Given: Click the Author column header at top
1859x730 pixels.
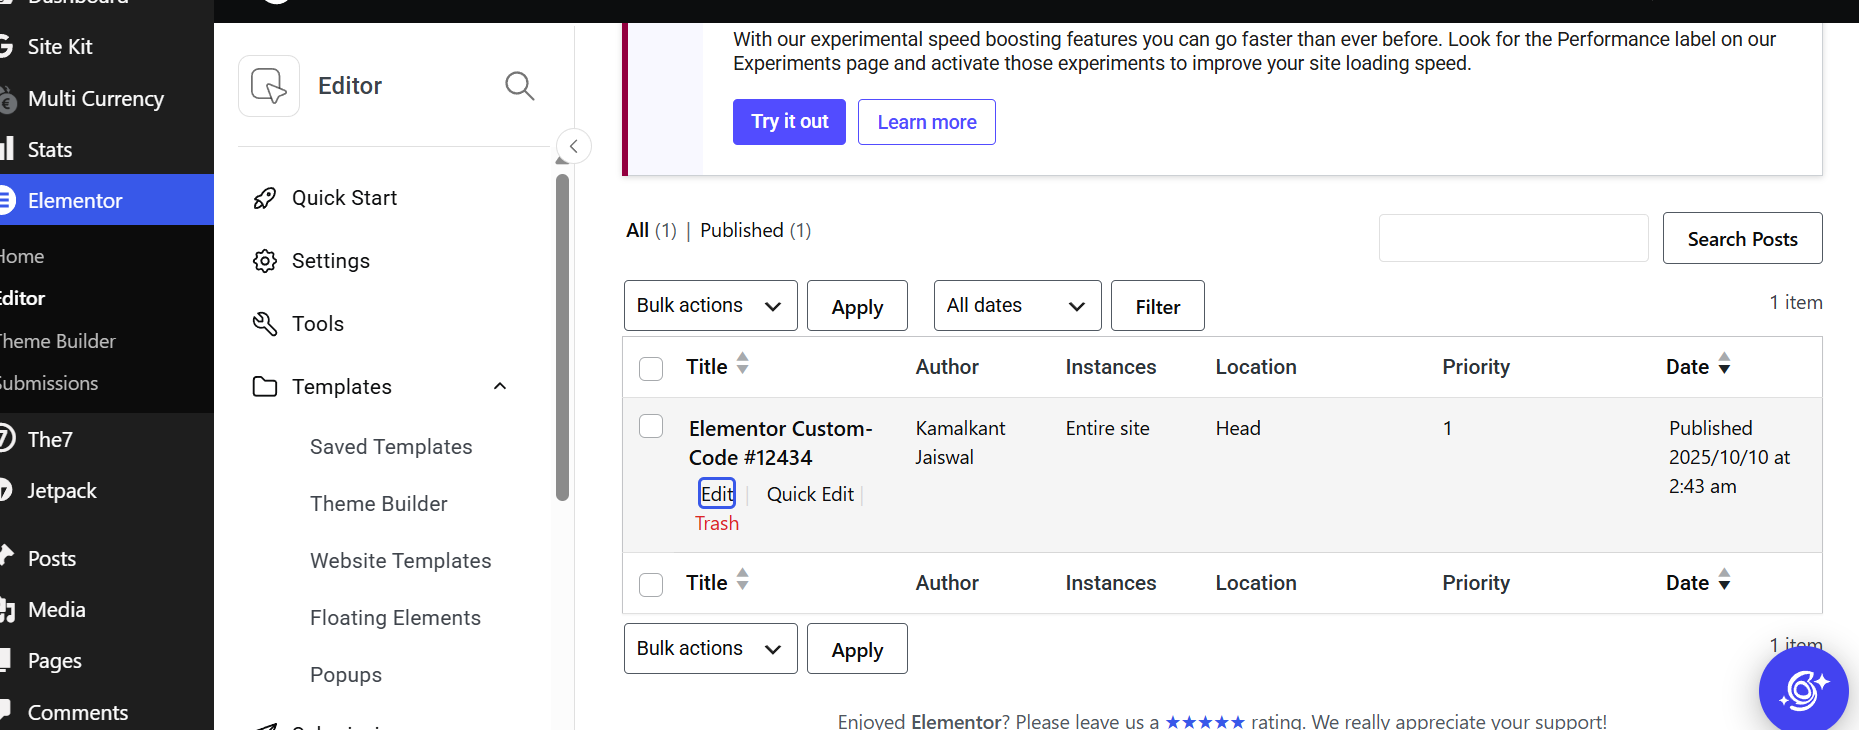Looking at the screenshot, I should tap(947, 367).
